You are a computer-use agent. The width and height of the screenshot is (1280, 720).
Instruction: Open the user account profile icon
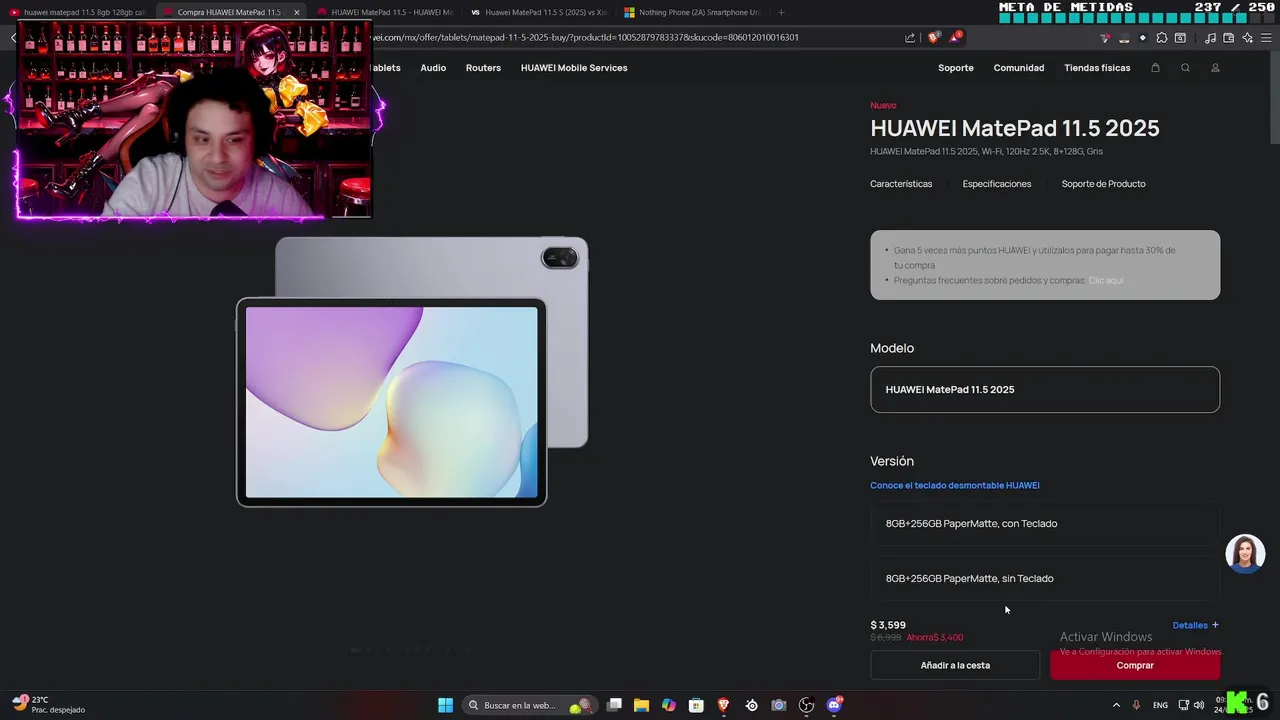tap(1215, 68)
